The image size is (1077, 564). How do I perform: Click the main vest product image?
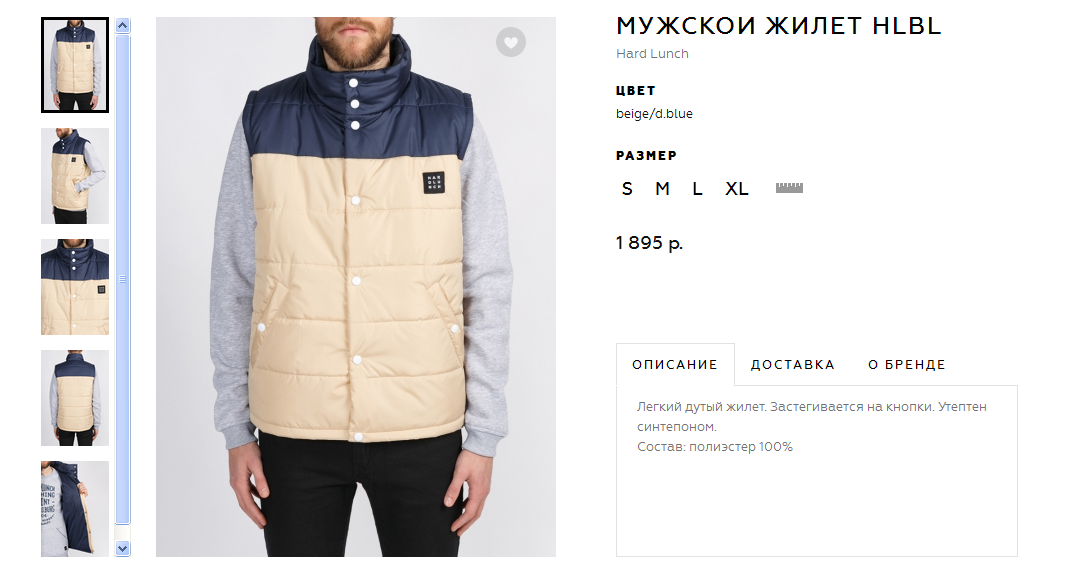356,287
